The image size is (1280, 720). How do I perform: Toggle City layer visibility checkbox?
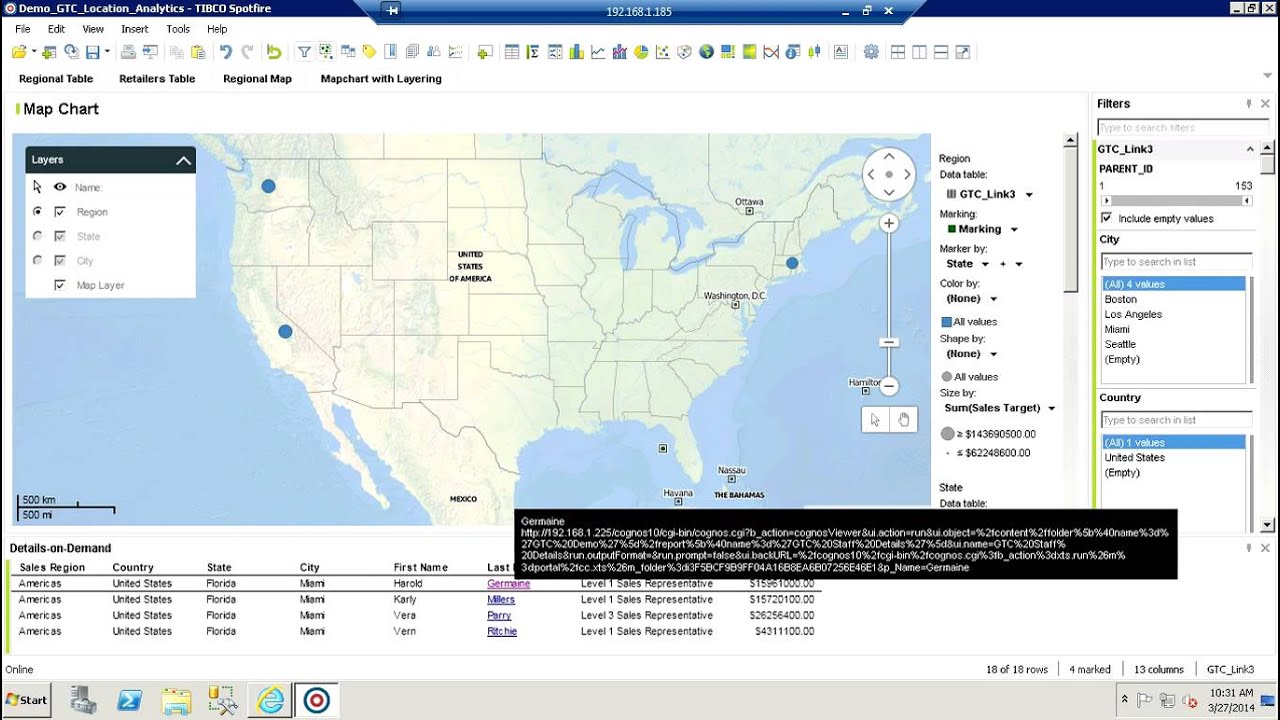(60, 261)
